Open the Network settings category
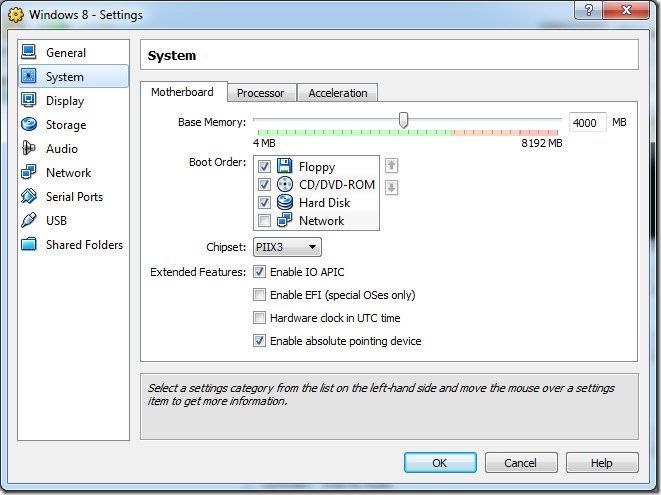 pos(73,172)
